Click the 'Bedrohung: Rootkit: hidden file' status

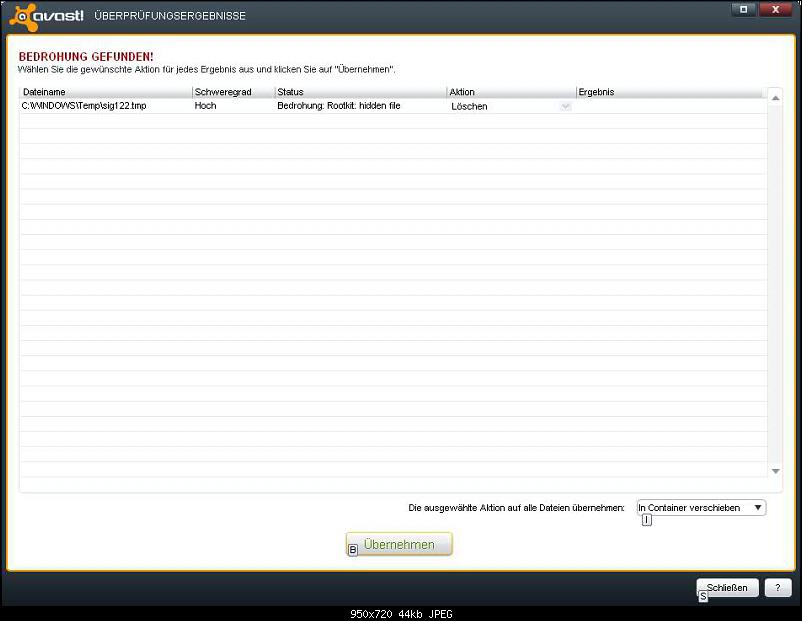click(339, 106)
